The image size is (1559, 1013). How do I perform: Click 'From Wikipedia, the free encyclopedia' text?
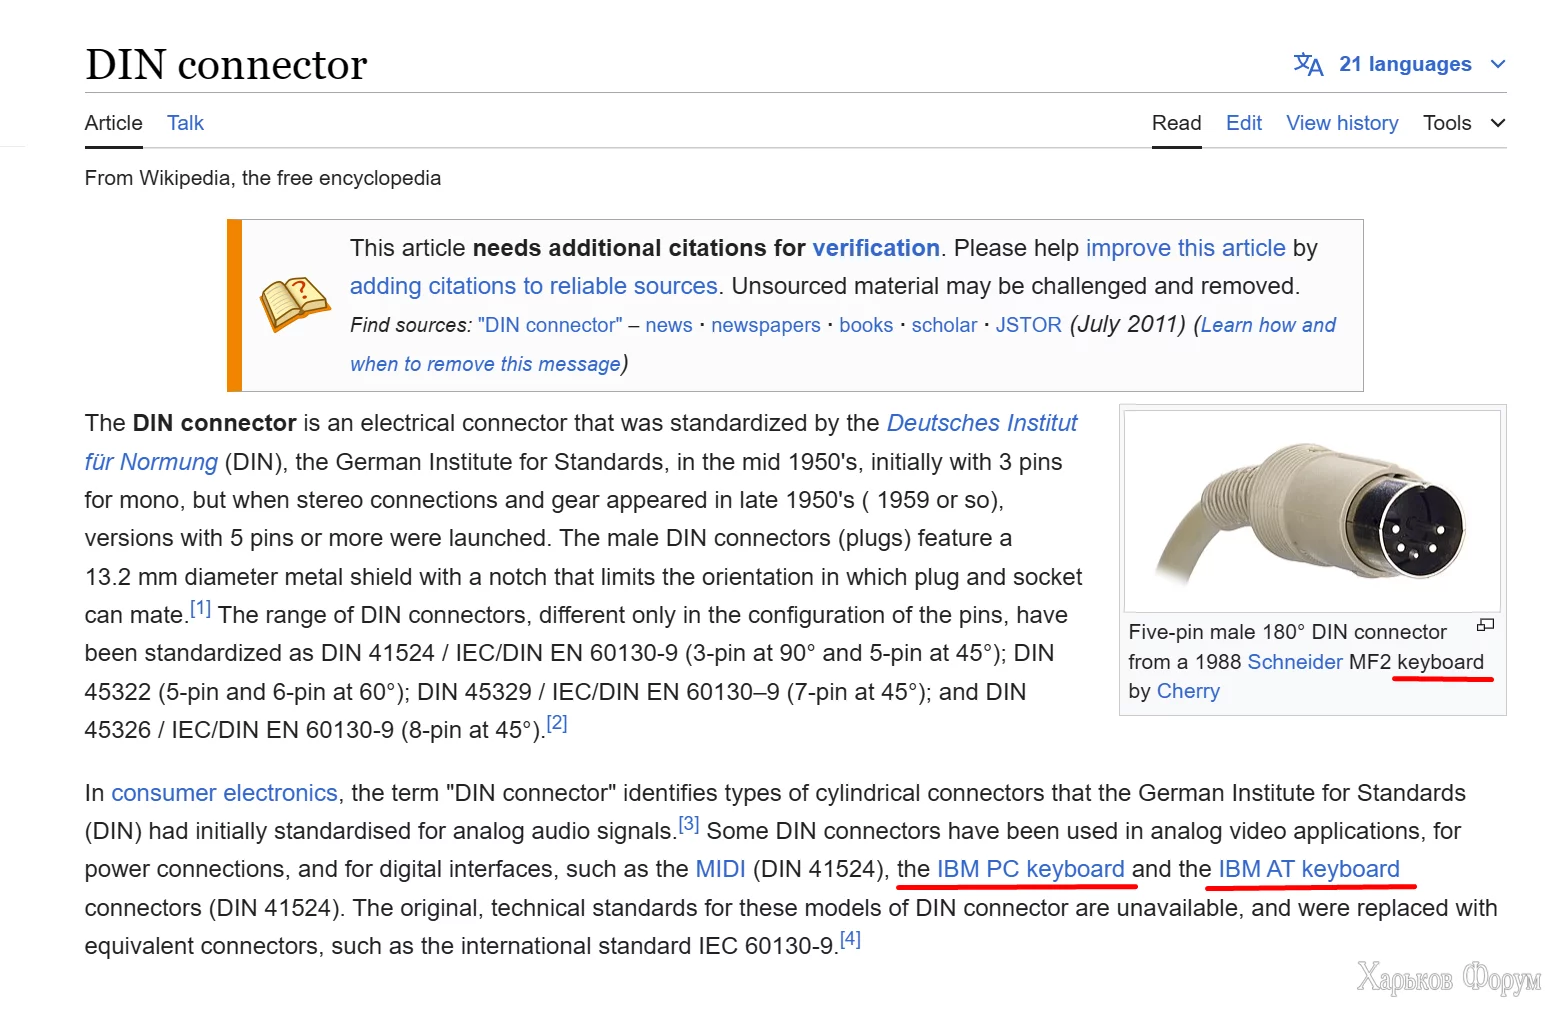pos(263,178)
